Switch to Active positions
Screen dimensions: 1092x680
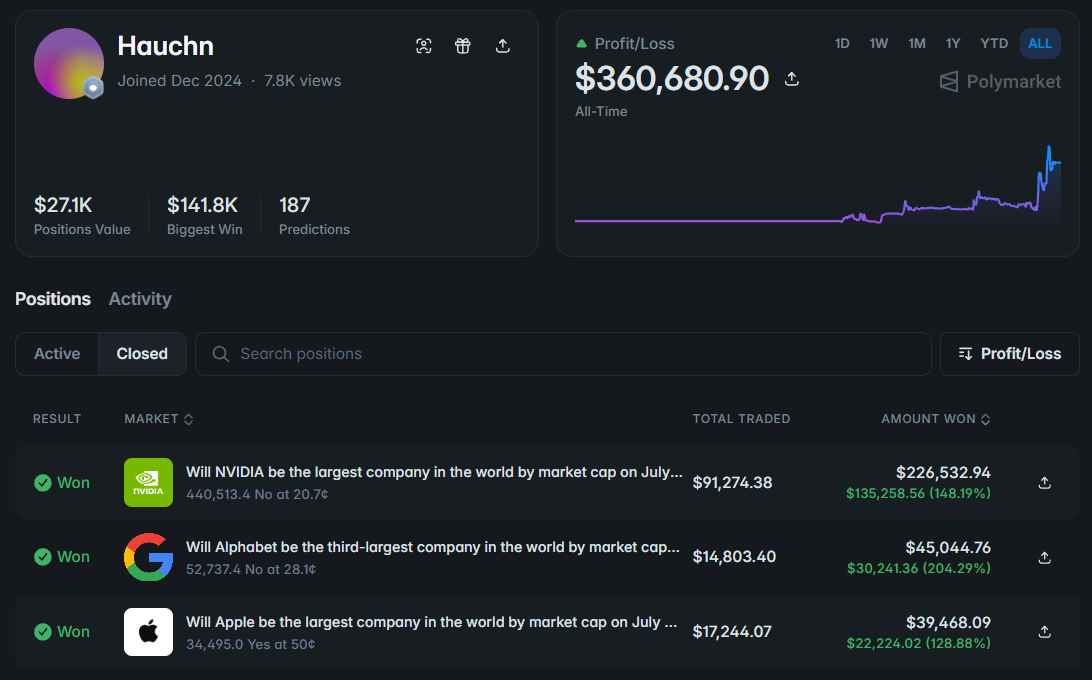click(x=57, y=354)
